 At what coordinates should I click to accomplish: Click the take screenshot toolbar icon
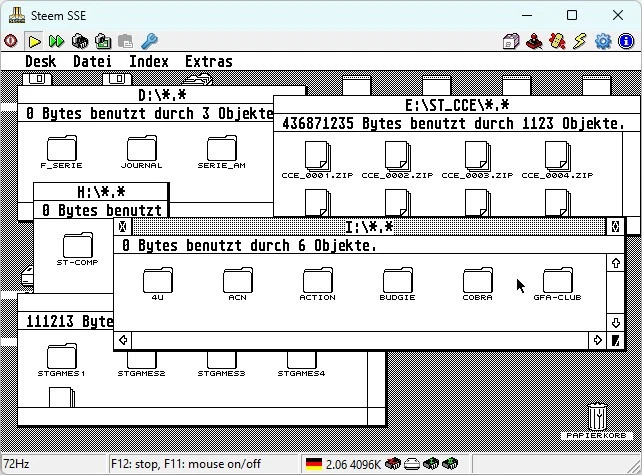point(103,41)
